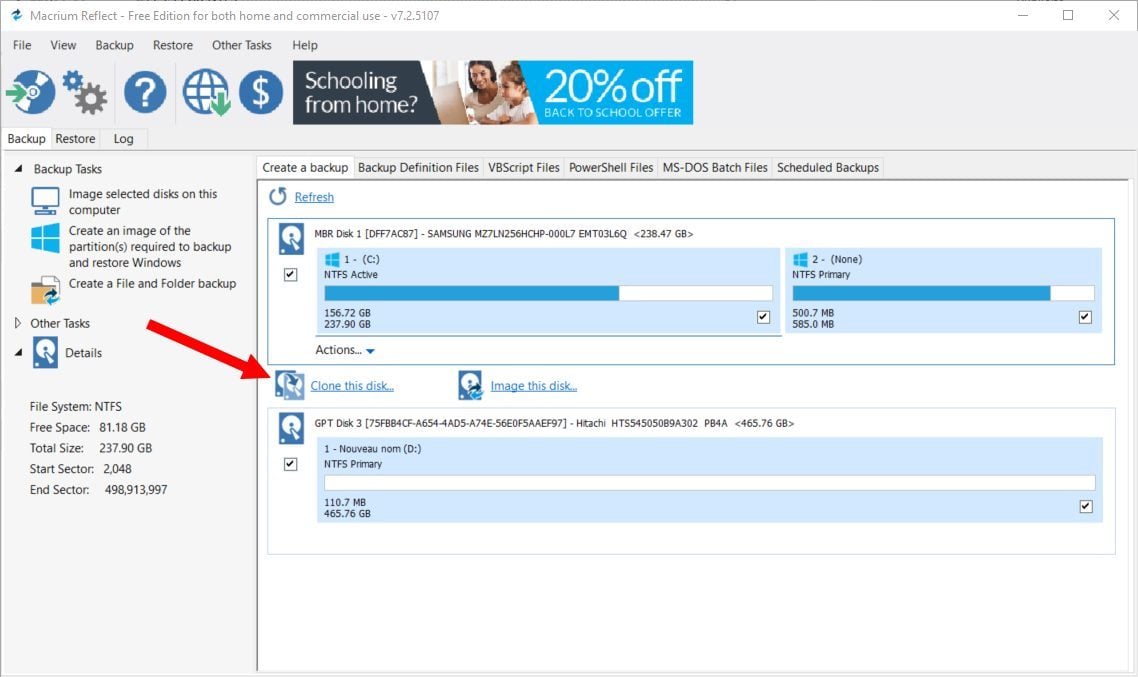Switch to the Log tab
The image size is (1138, 677).
(x=123, y=139)
